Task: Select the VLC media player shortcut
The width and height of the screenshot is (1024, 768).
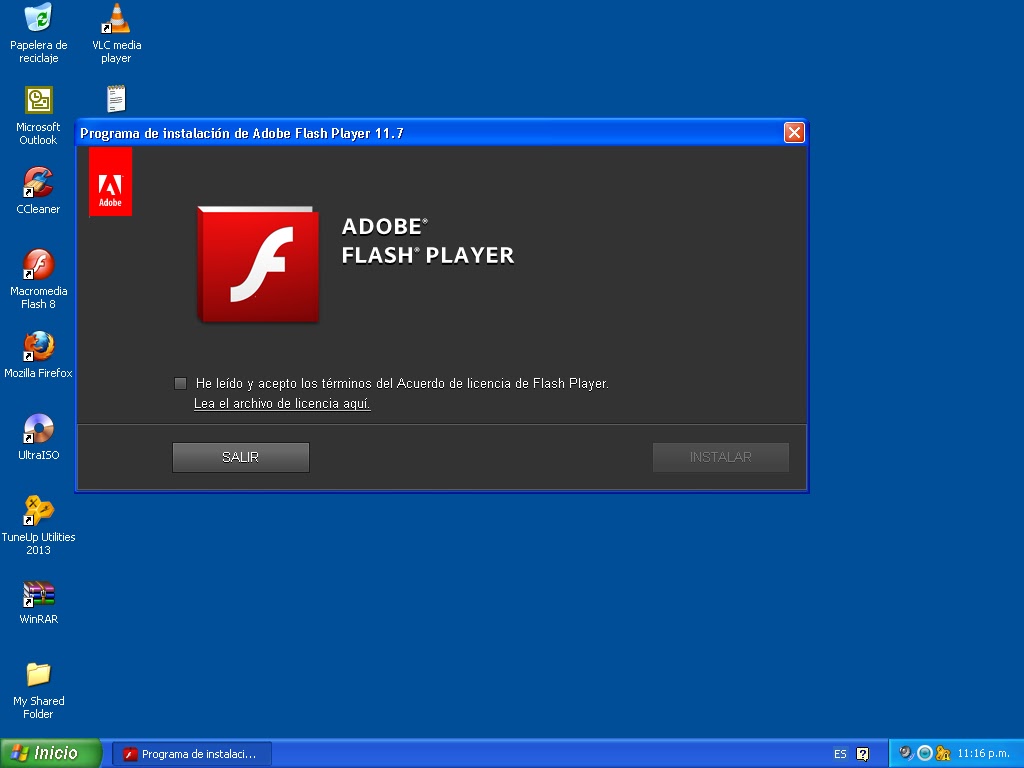Action: pos(116,33)
